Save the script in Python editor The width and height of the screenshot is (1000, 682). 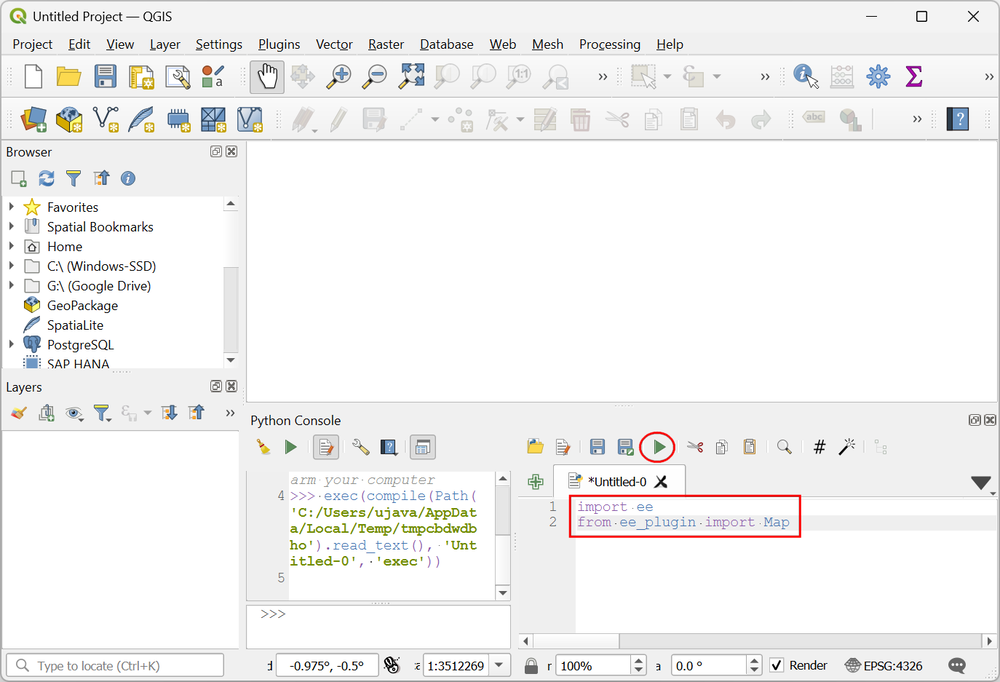597,447
